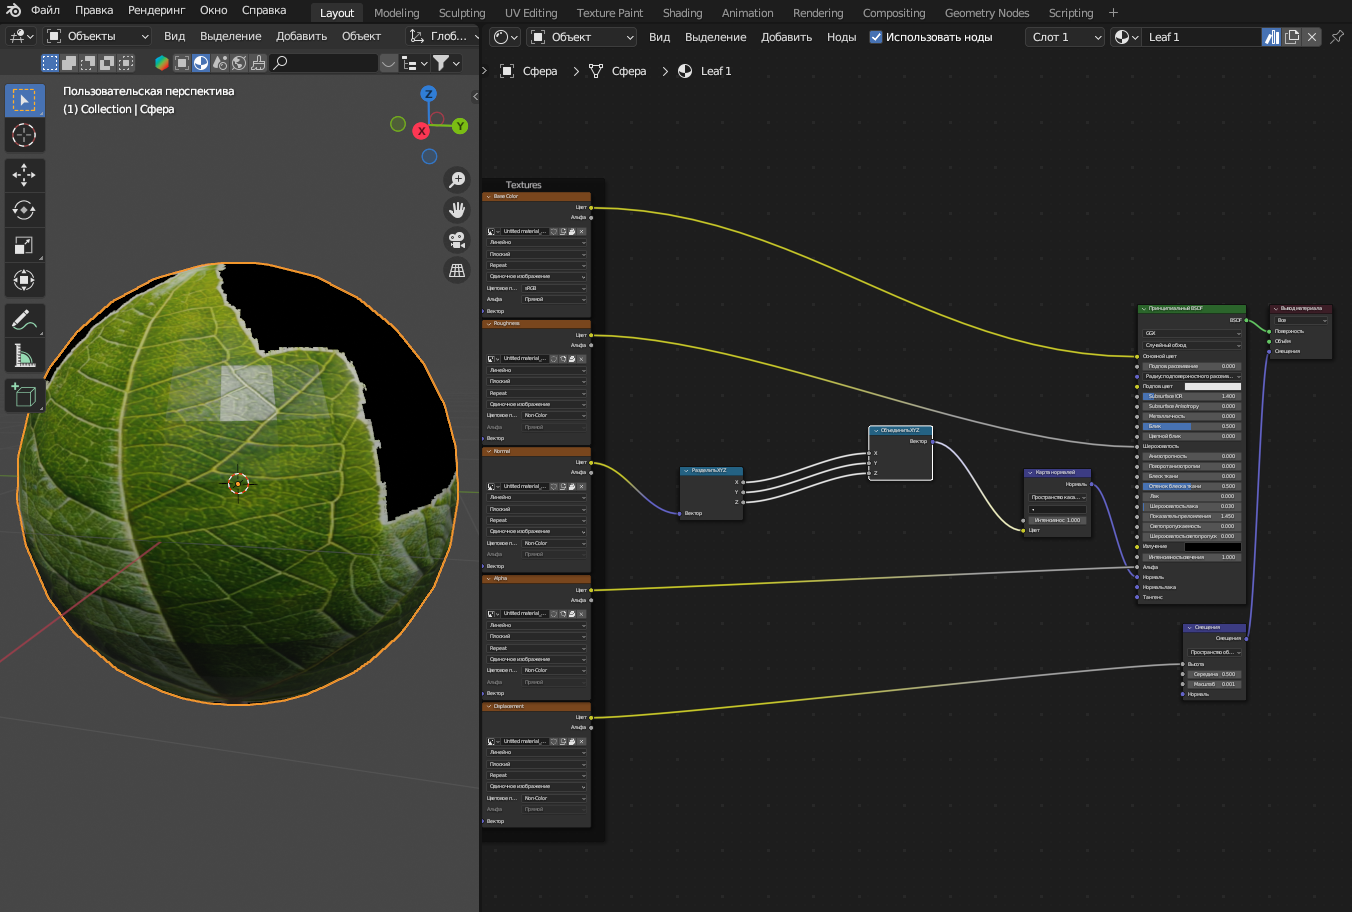Select the Move tool in the viewport toolbar
Screen dimensions: 1352x912
coord(24,175)
